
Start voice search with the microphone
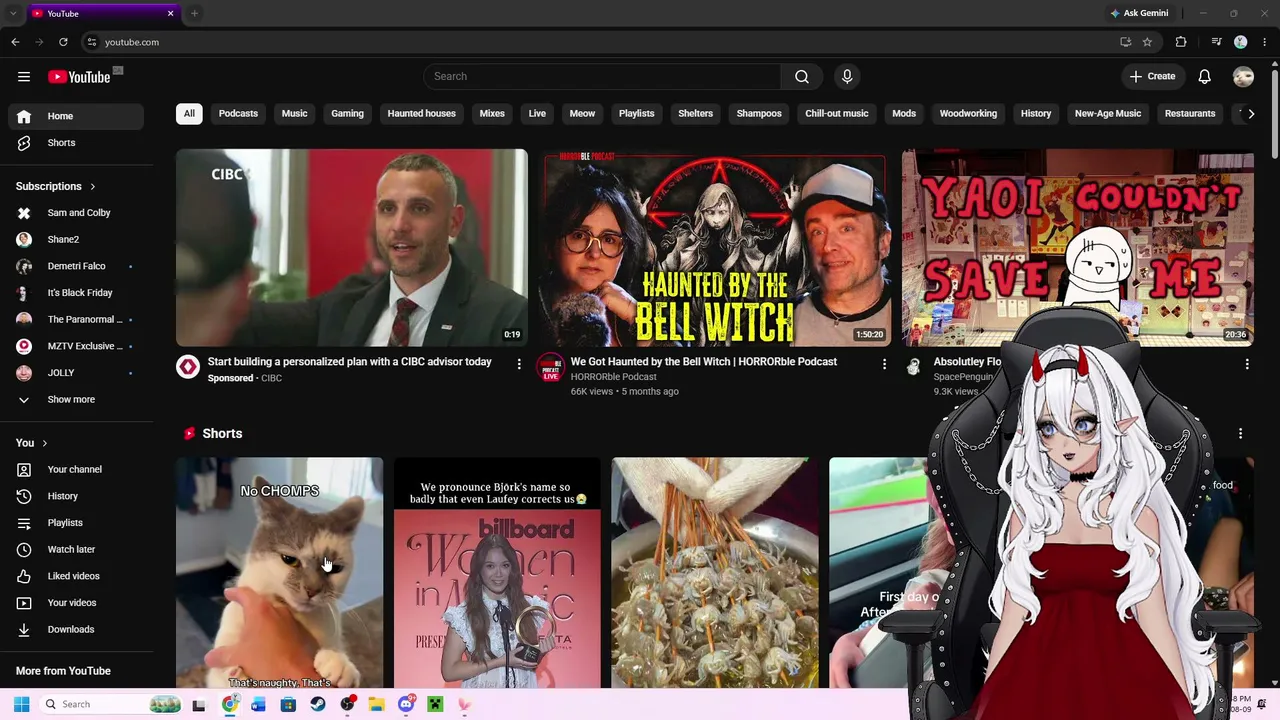(847, 77)
